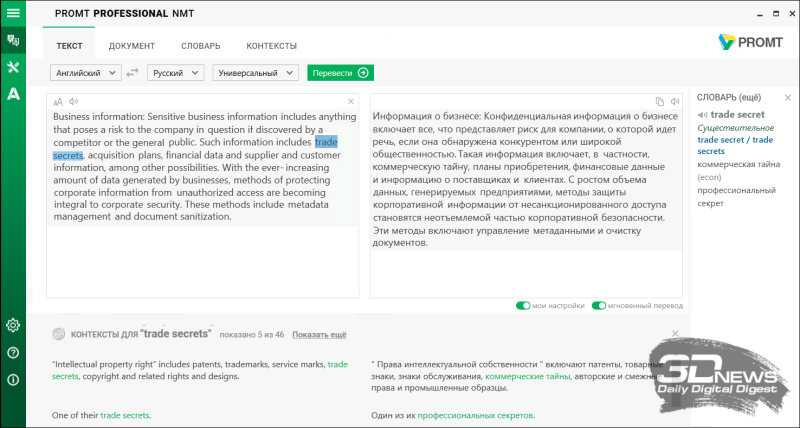The image size is (800, 428).
Task: Play pronunciation of 'trade secret' in dictionary
Action: [702, 114]
